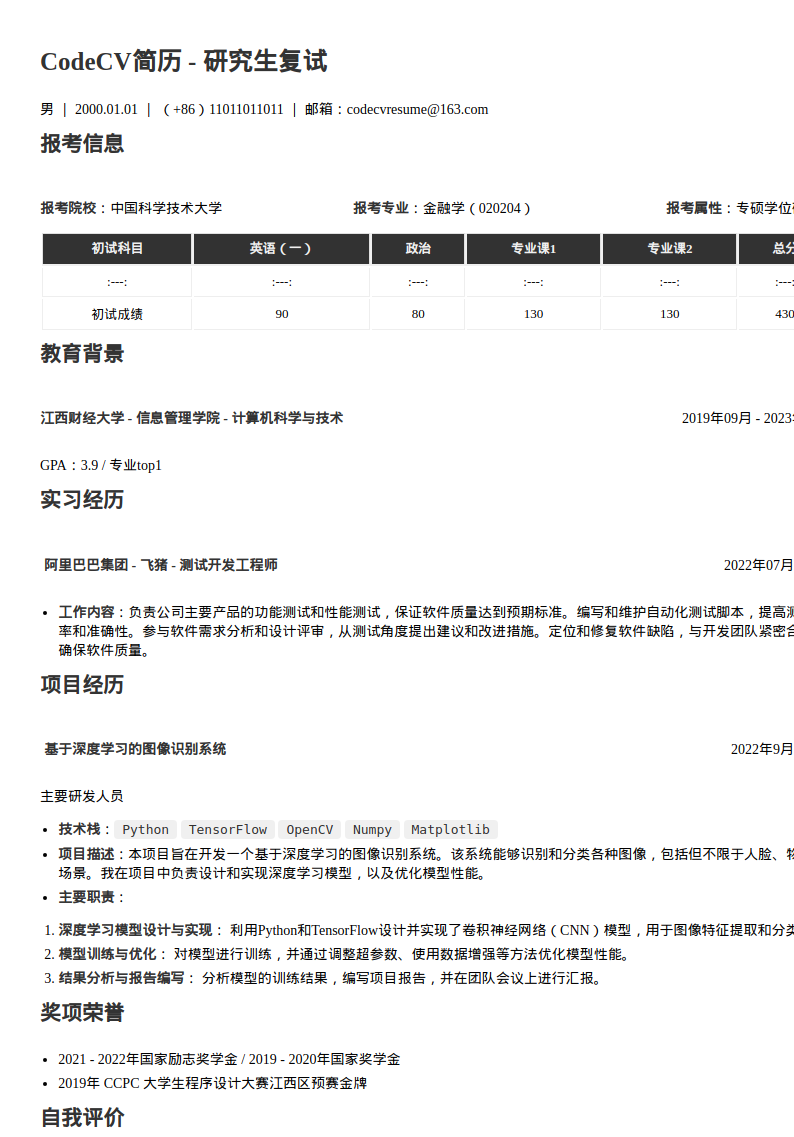Screen dimensions: 794x1137
Task: Click the internship date '2022年07月'
Action: tap(758, 566)
